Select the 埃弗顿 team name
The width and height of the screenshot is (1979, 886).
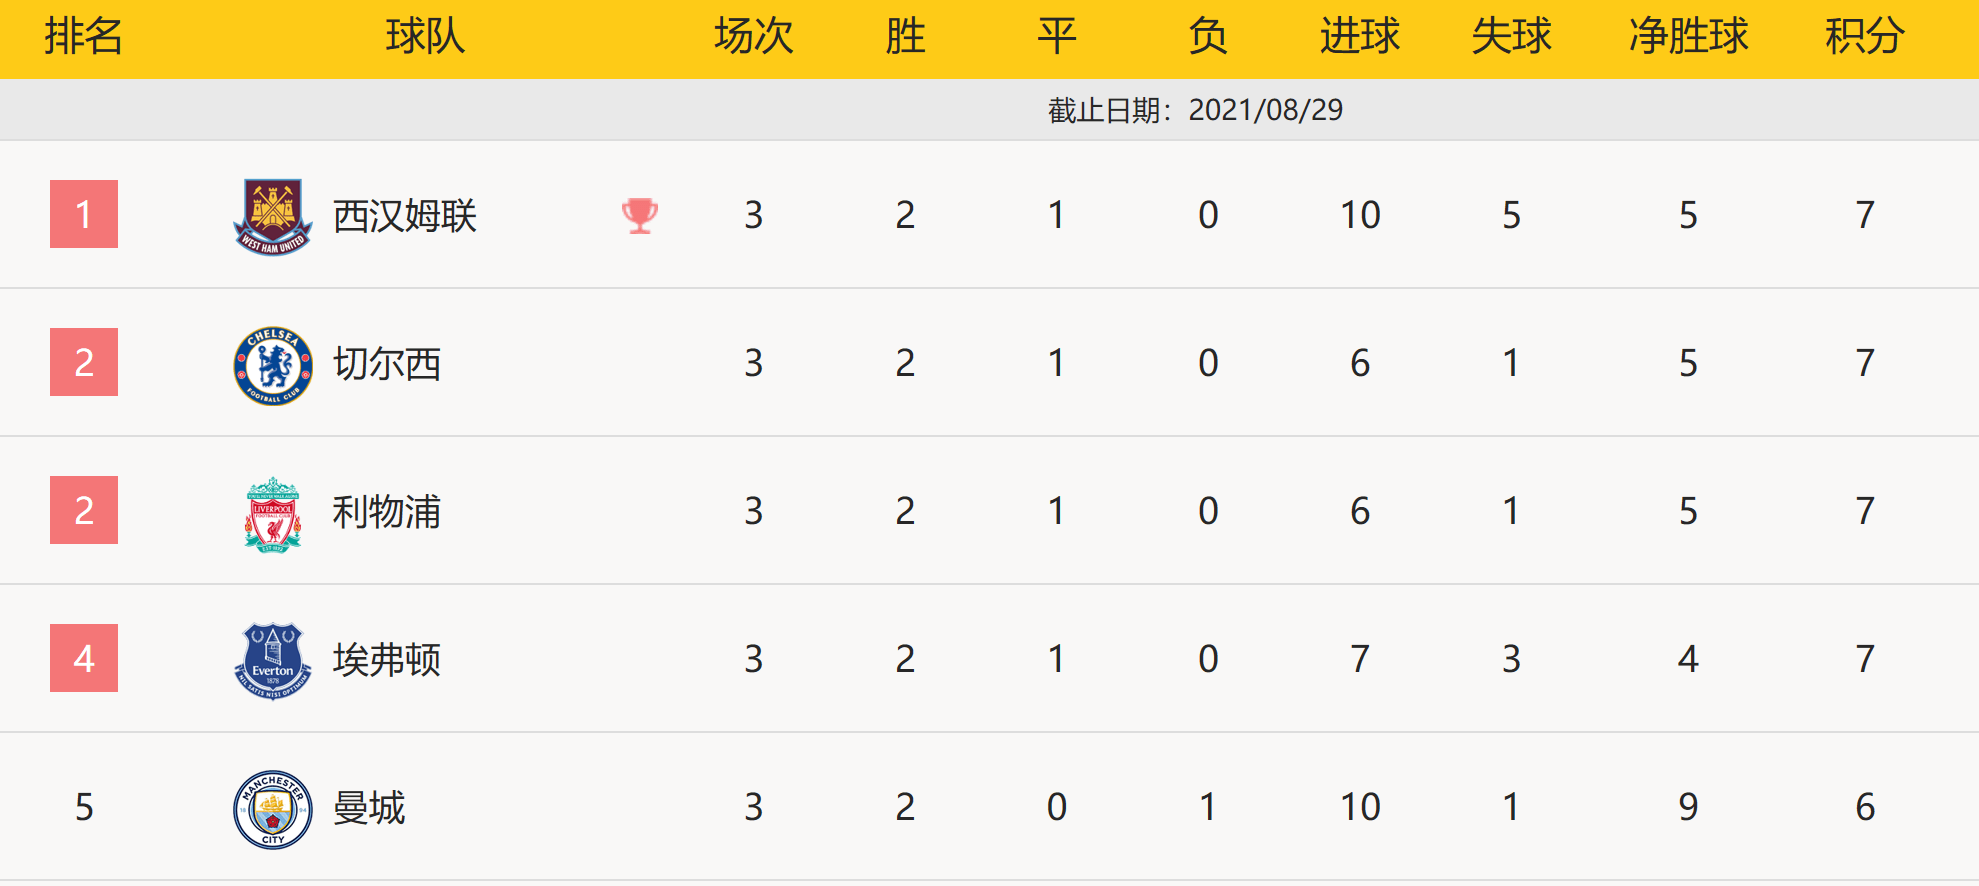[x=387, y=660]
